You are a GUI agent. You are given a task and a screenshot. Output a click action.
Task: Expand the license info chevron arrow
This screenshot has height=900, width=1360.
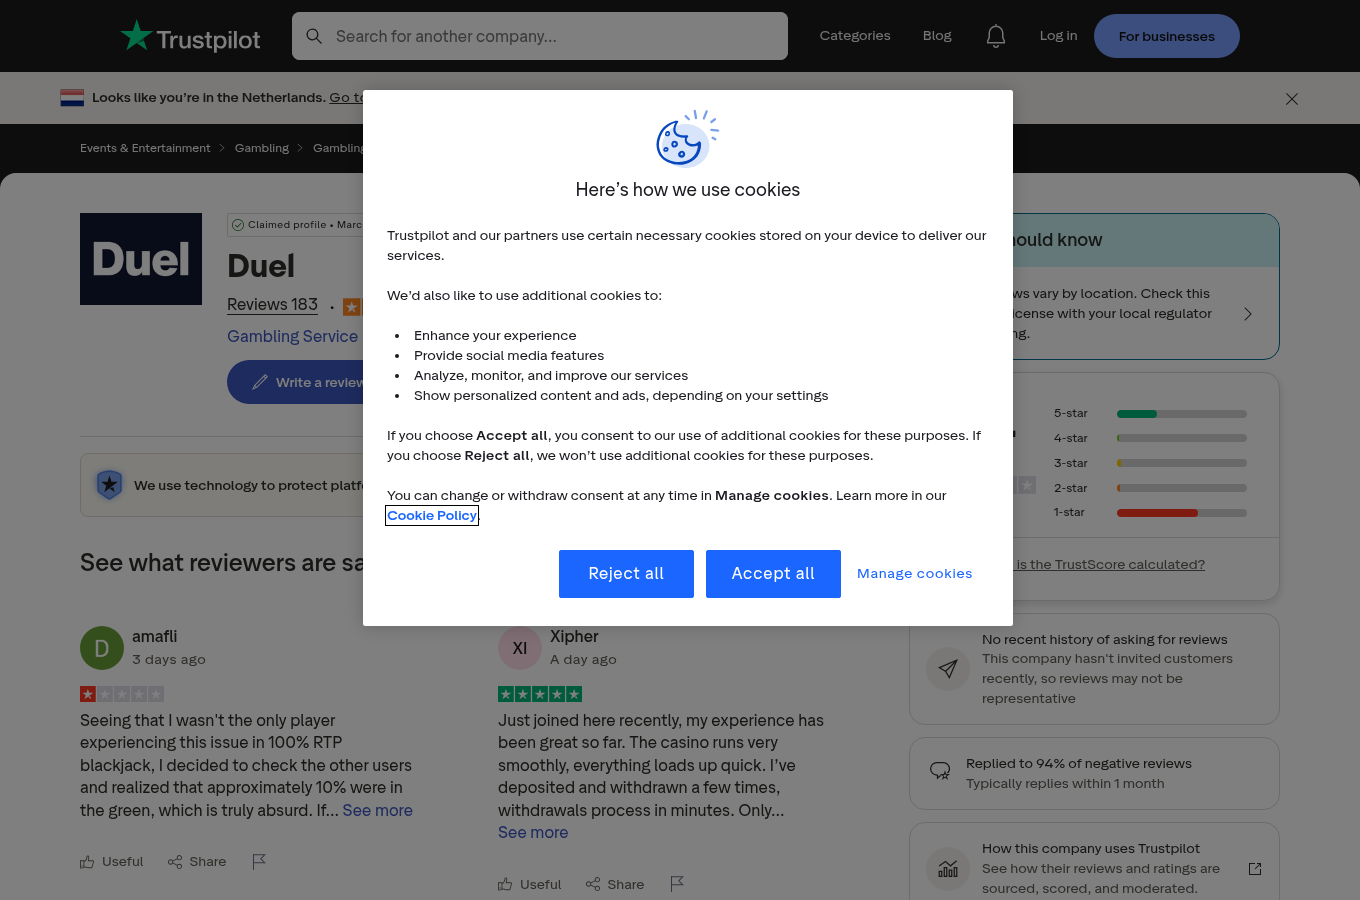(1248, 314)
